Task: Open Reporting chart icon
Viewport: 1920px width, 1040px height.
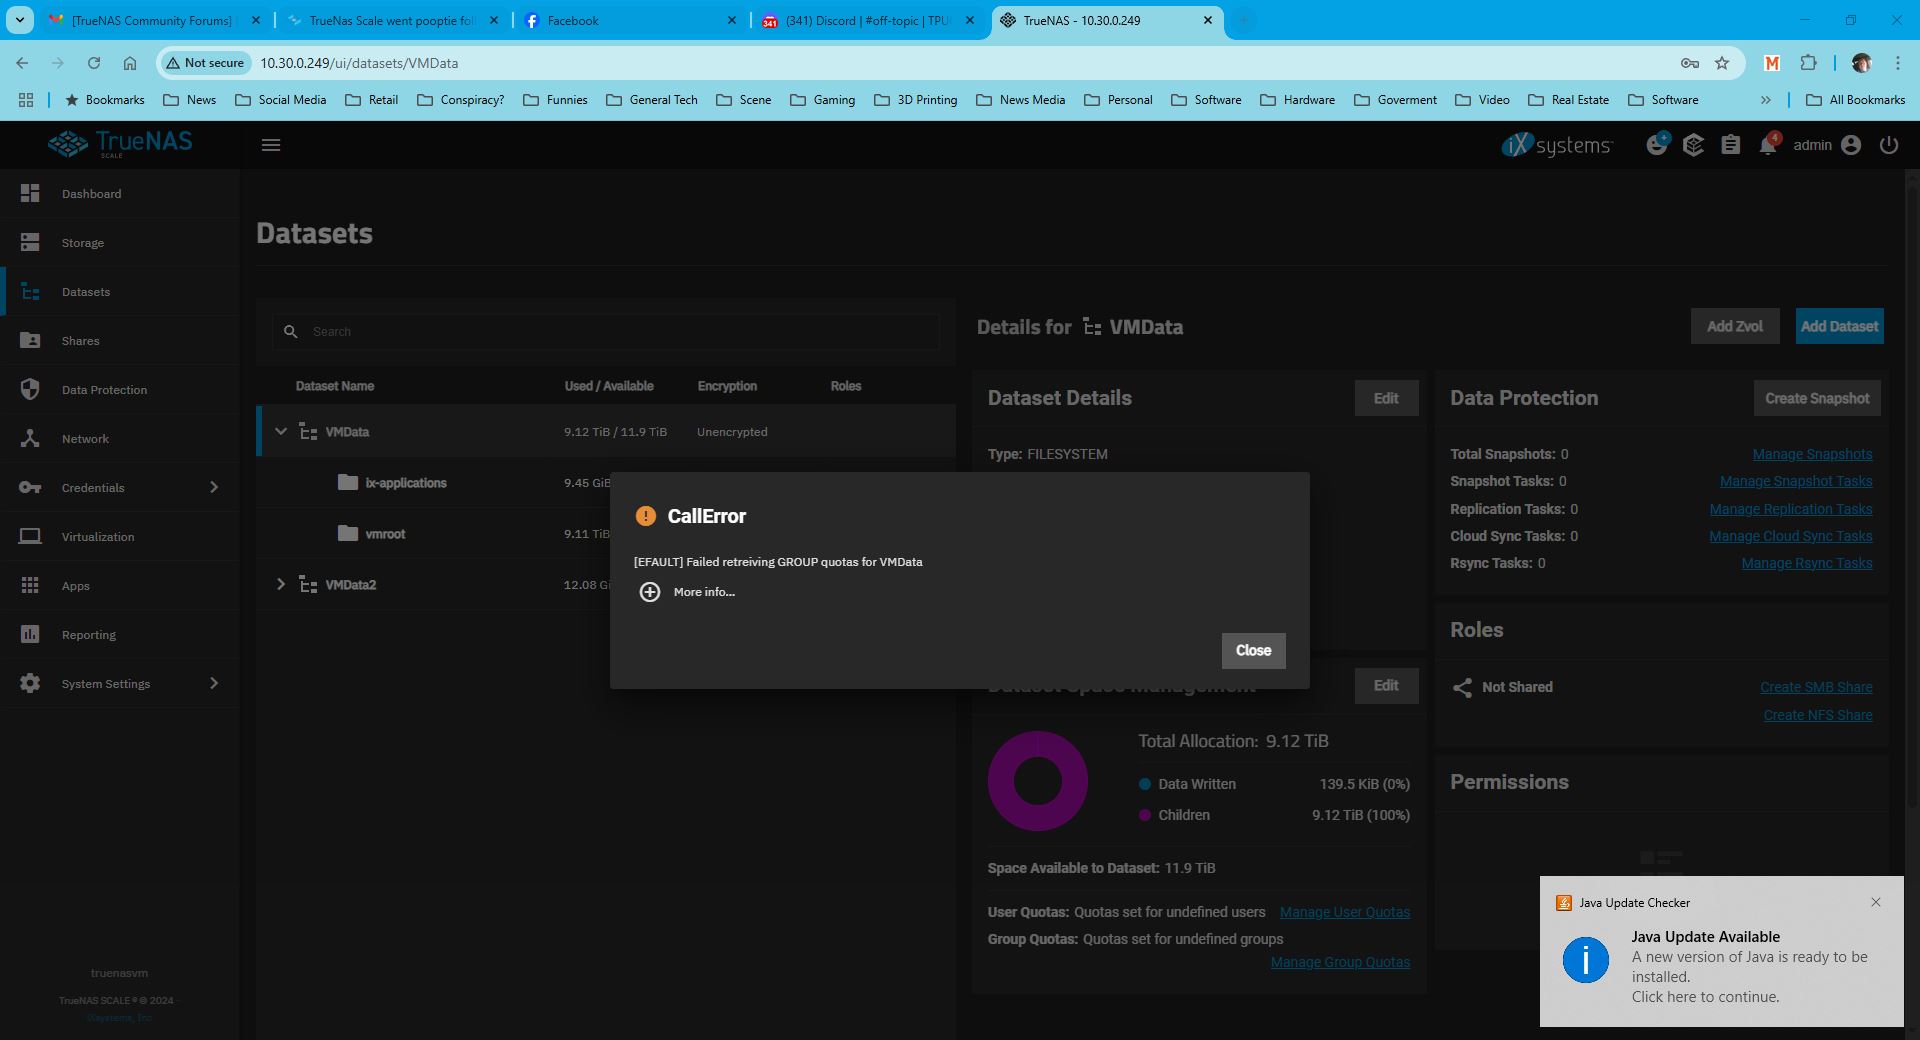Action: [x=30, y=634]
